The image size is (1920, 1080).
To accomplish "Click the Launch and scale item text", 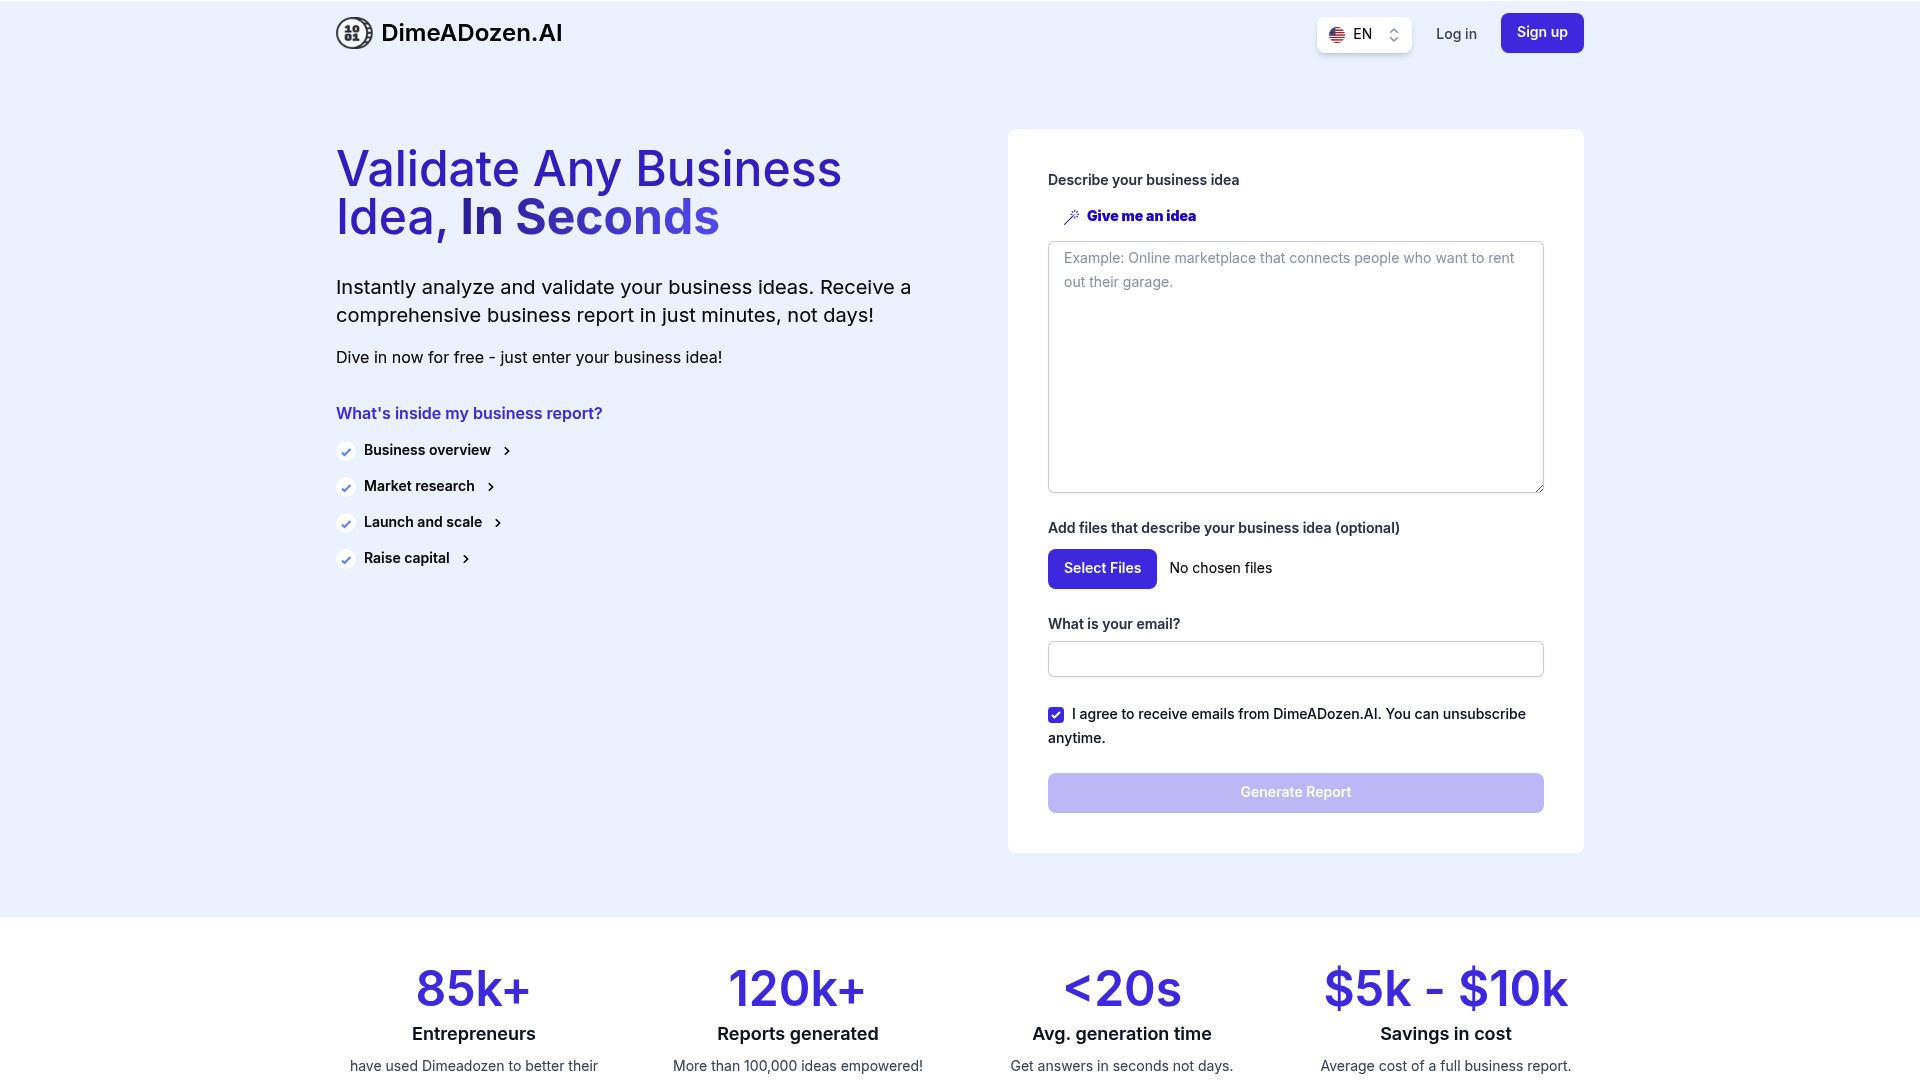I will pyautogui.click(x=423, y=522).
